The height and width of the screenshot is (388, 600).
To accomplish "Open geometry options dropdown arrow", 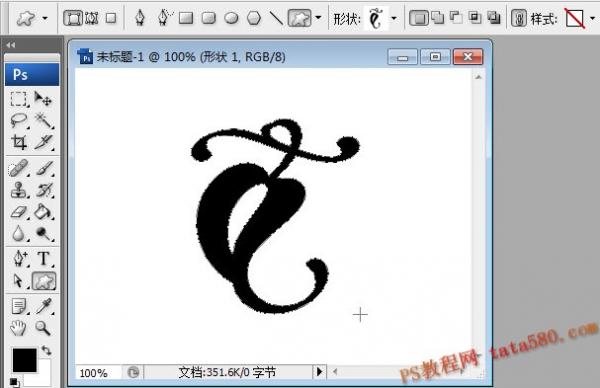I will click(x=318, y=18).
